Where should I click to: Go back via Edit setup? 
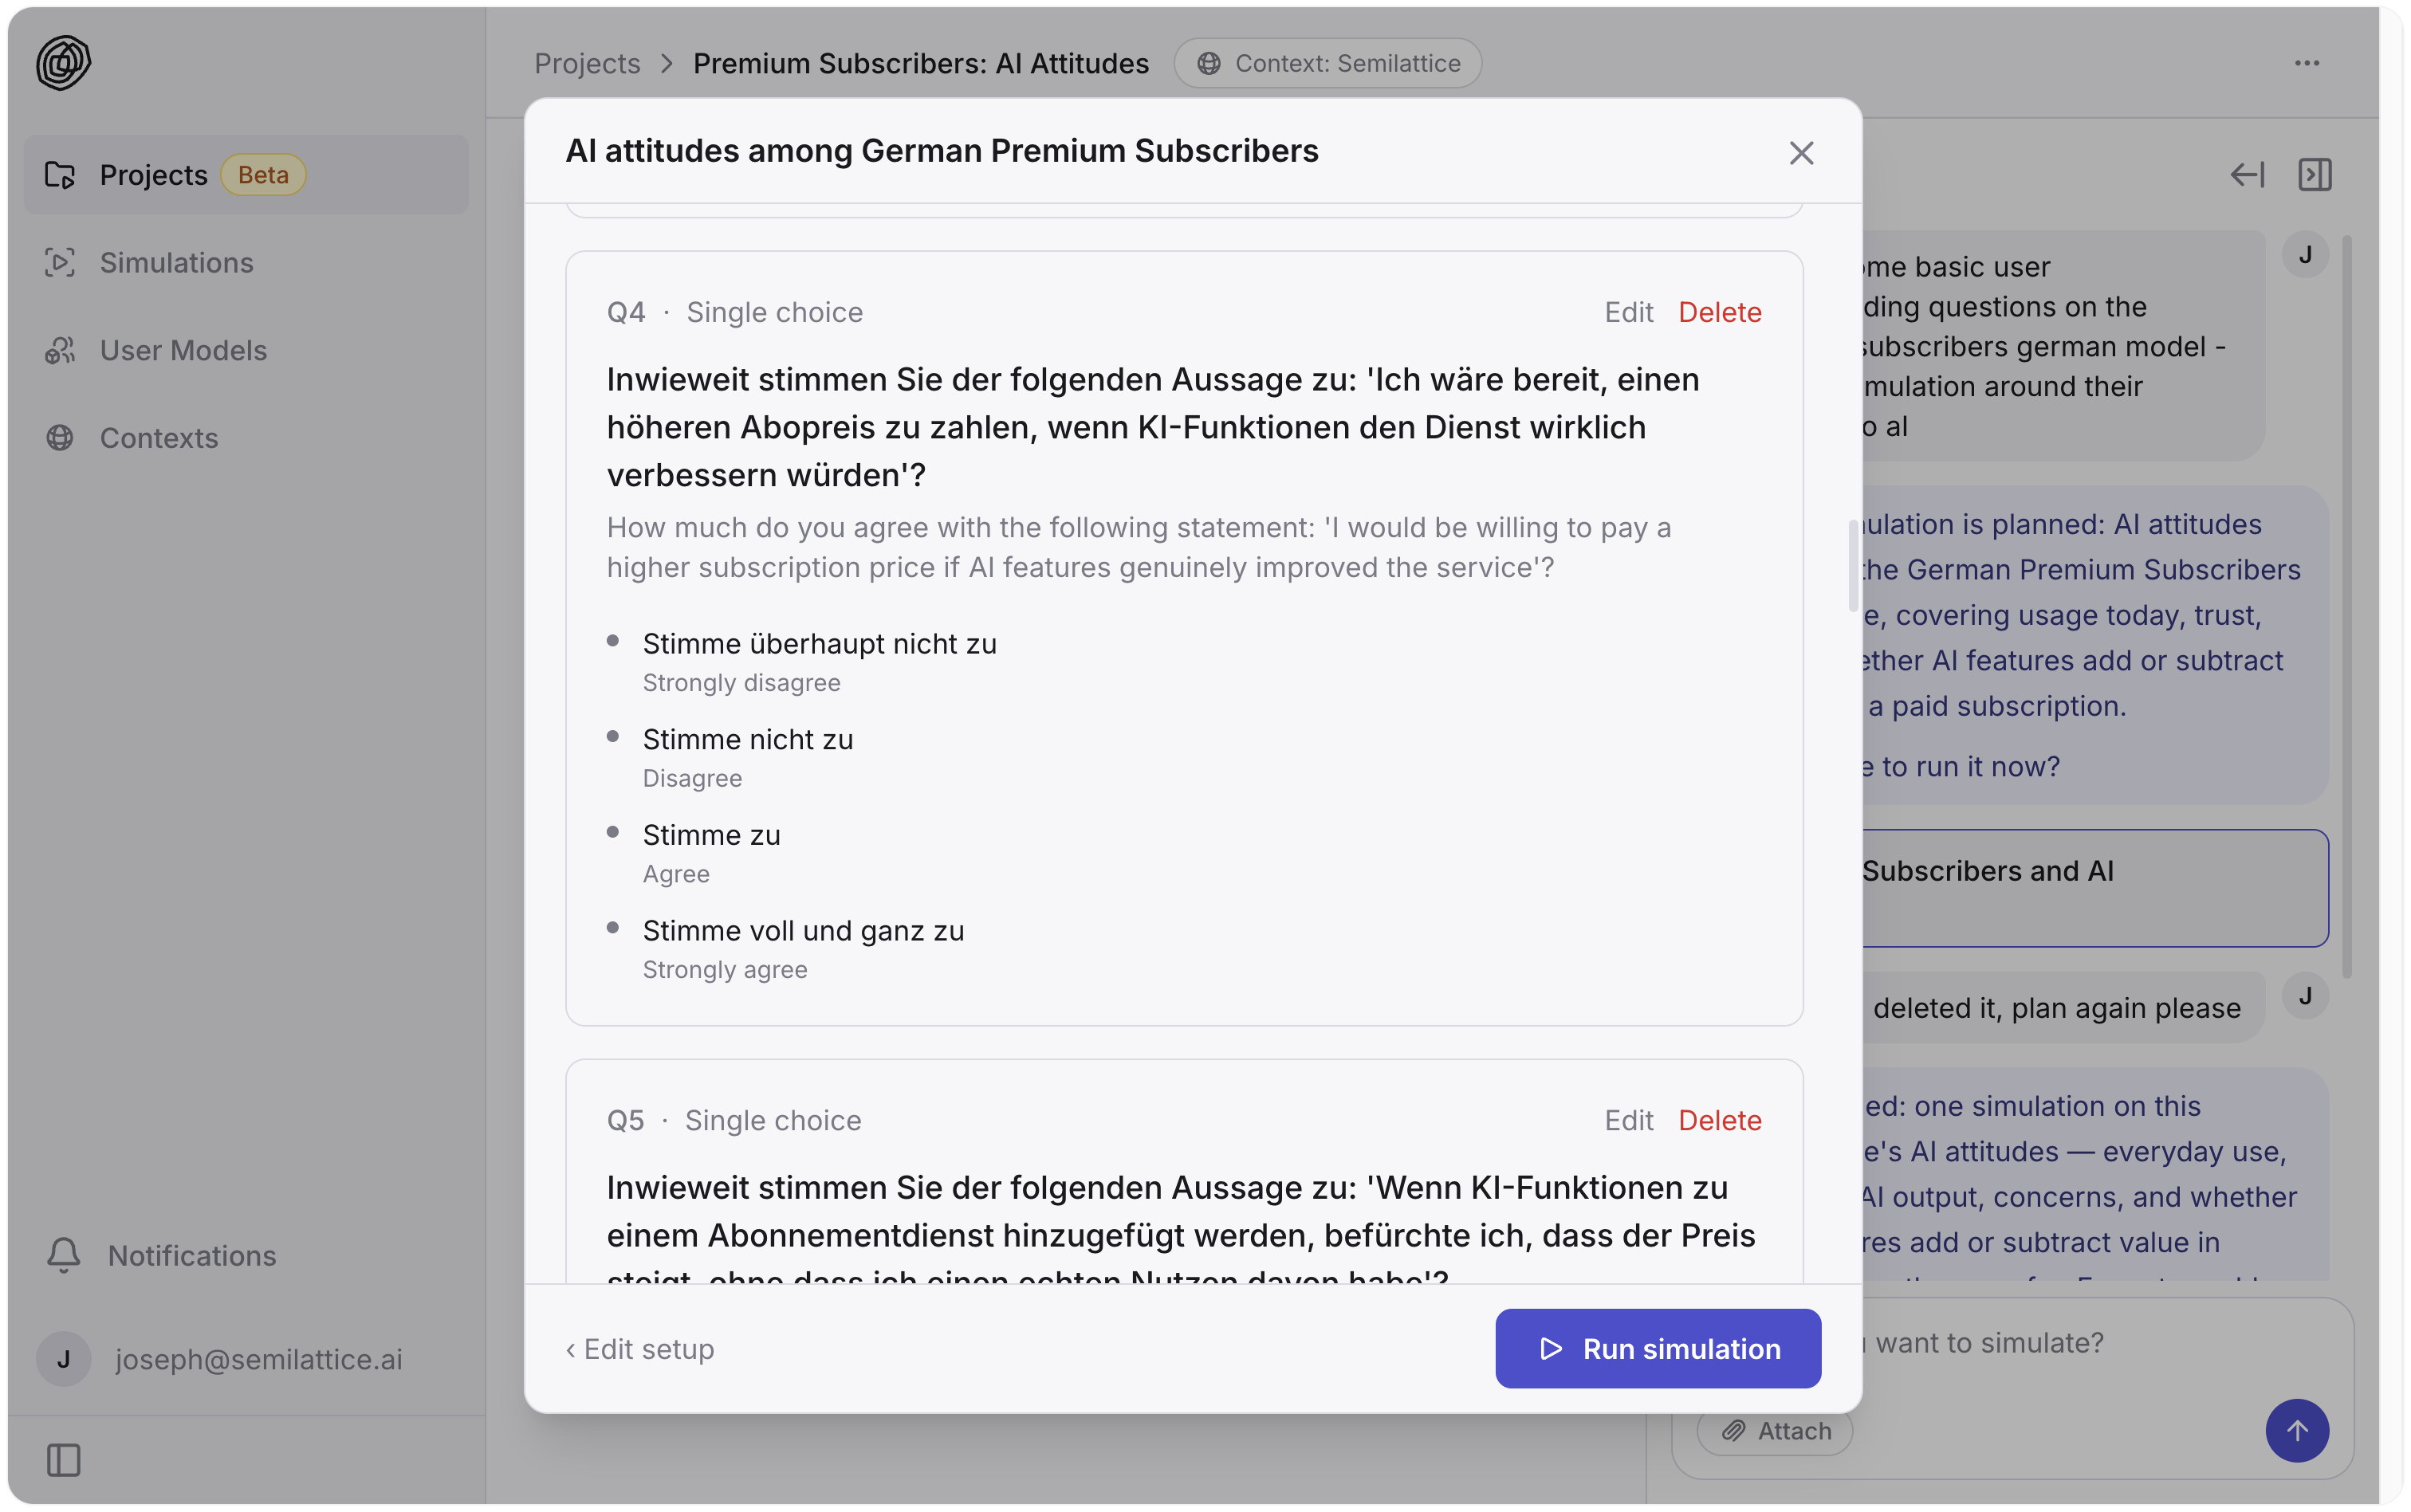click(640, 1349)
